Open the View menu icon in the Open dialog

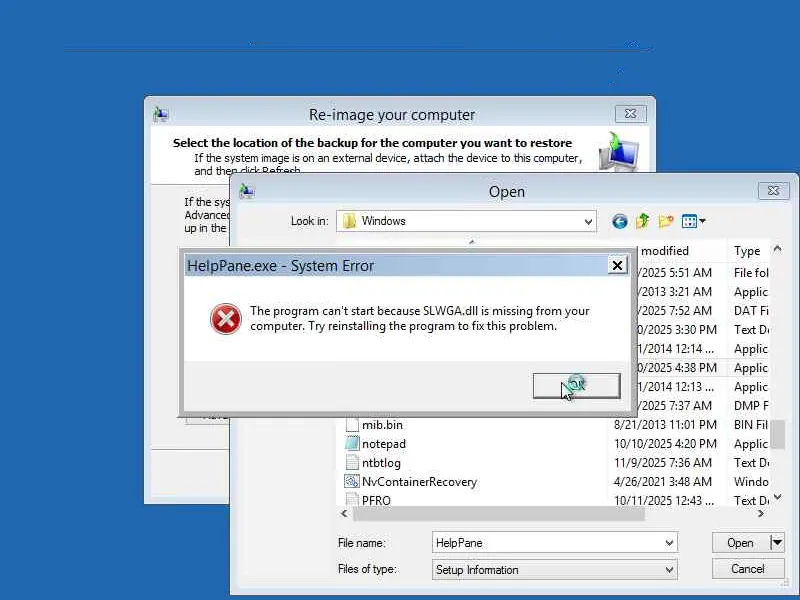[693, 221]
